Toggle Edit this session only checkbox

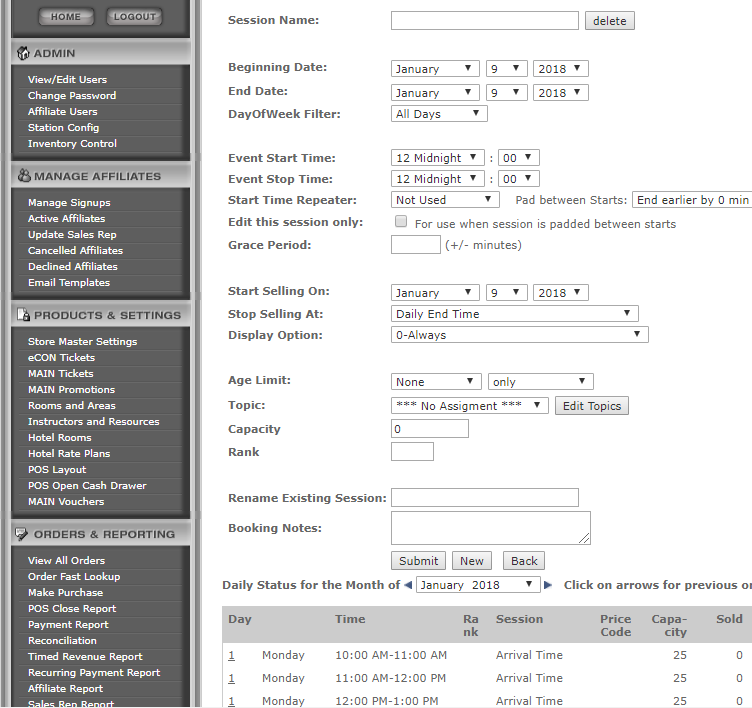tap(401, 221)
